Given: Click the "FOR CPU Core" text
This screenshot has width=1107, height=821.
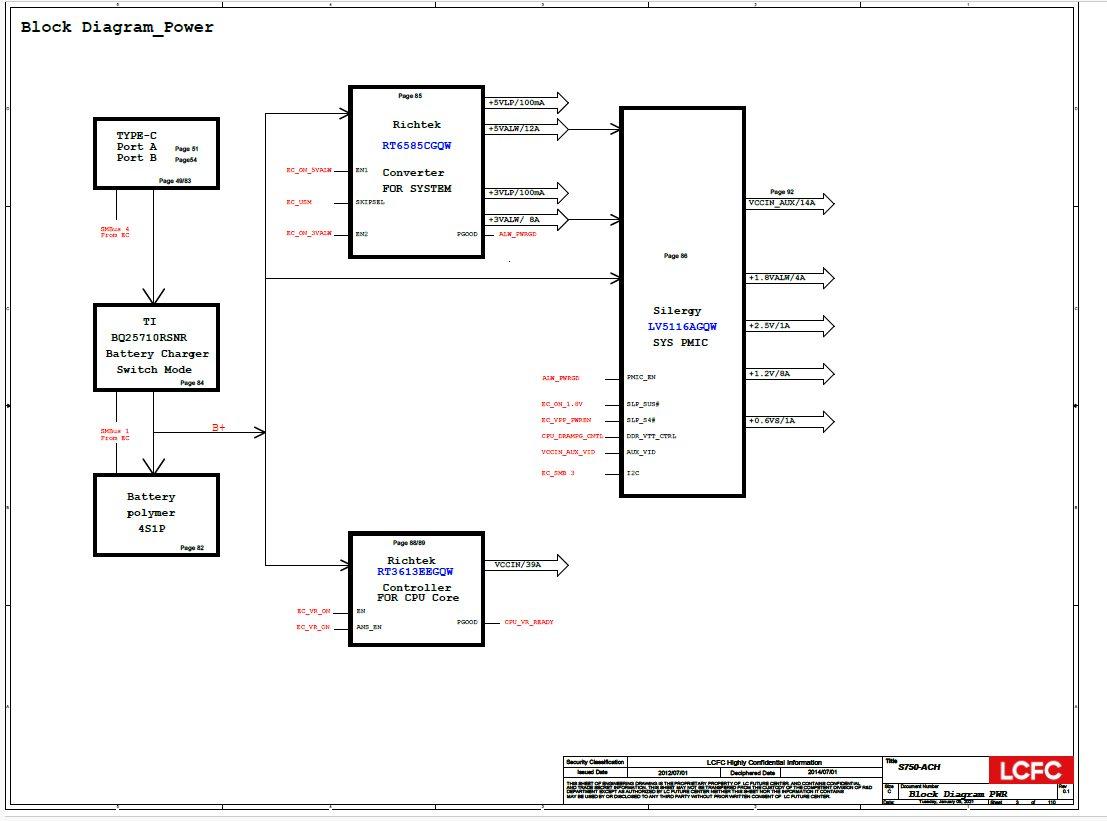Looking at the screenshot, I should [x=418, y=599].
